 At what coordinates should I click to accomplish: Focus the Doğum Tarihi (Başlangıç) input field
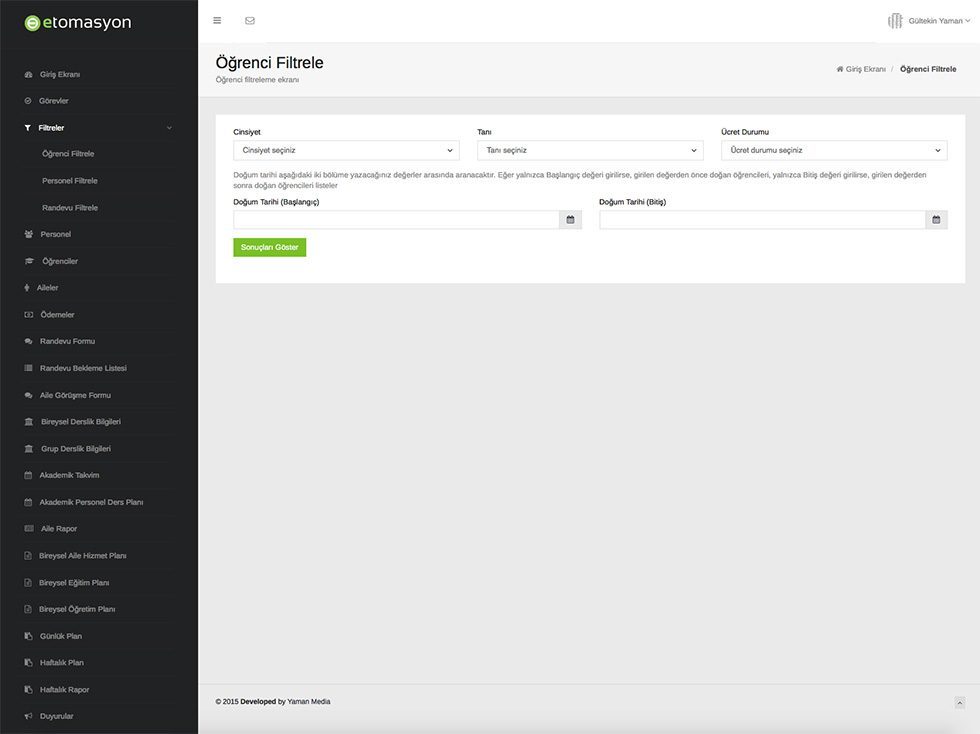pos(396,219)
